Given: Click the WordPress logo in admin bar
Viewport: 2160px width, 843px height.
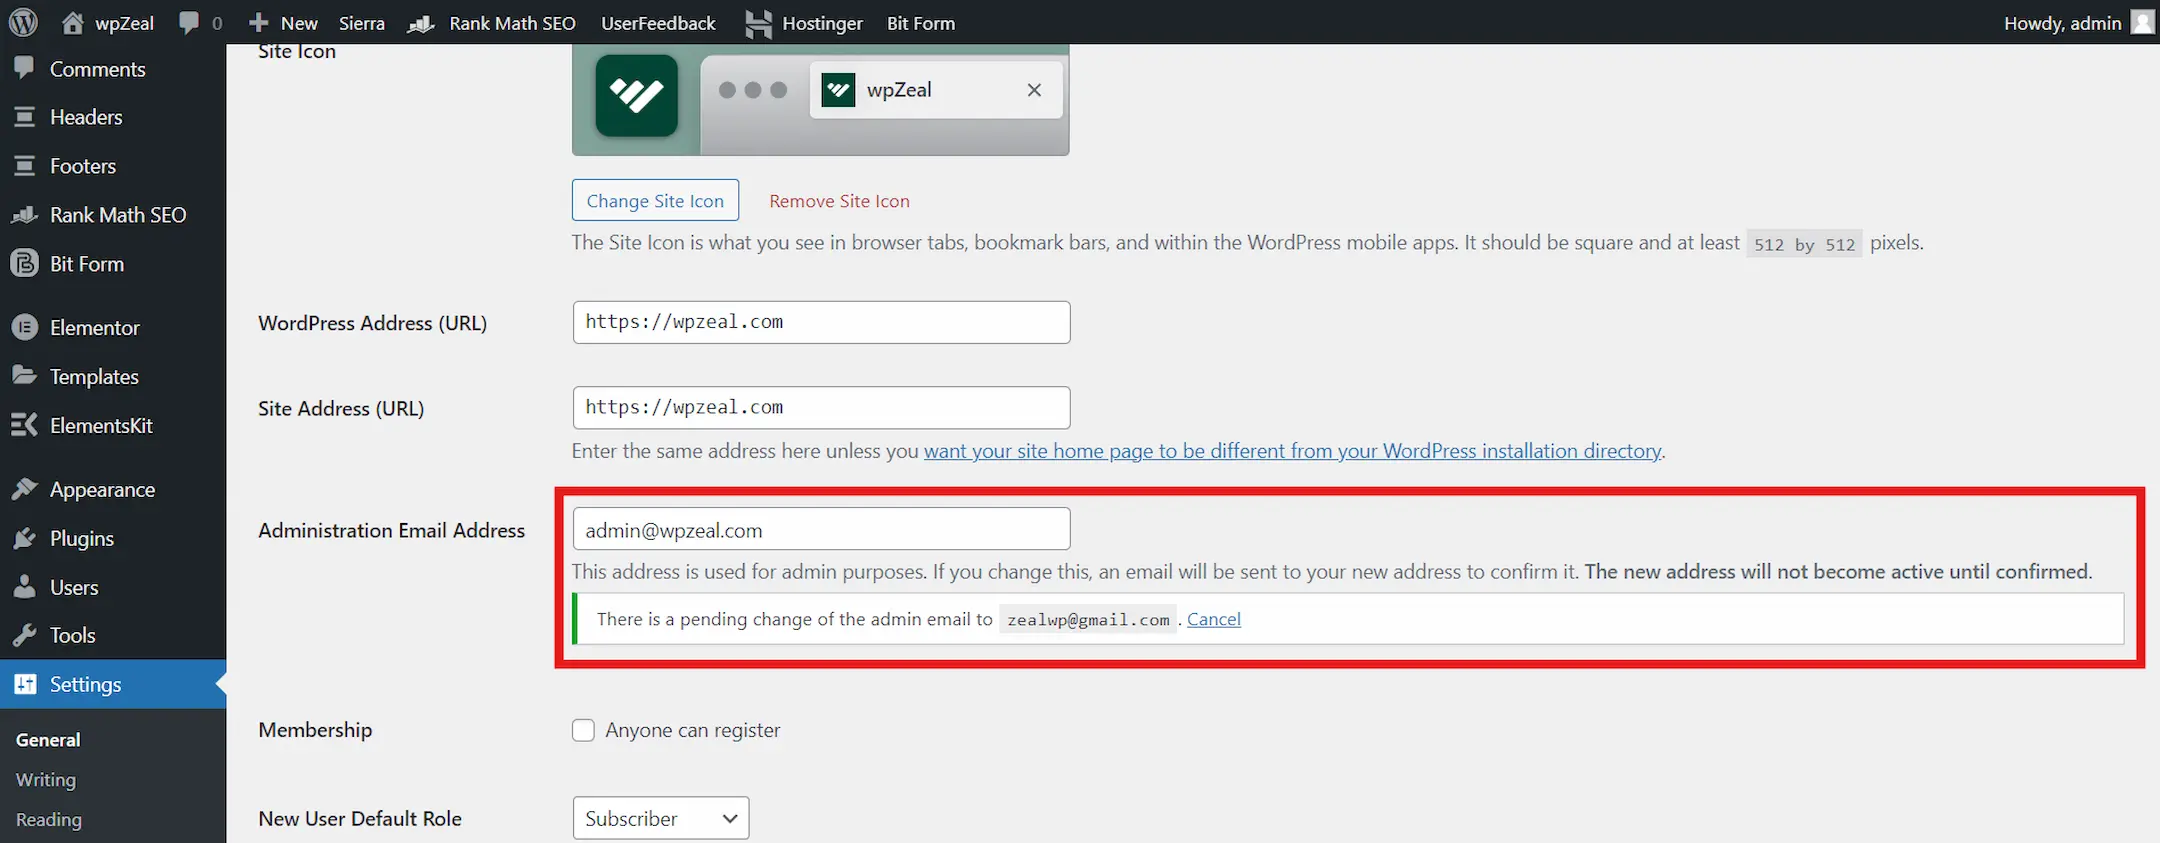Looking at the screenshot, I should pos(23,22).
